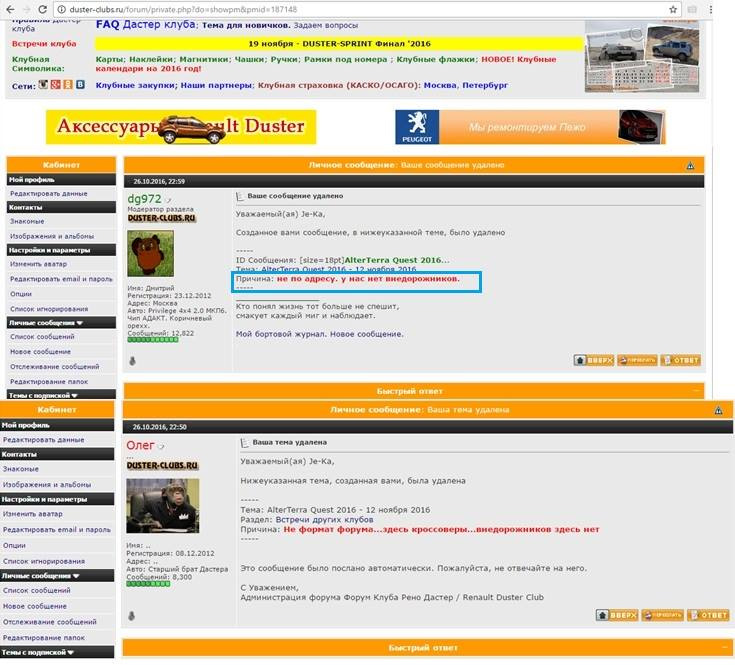The width and height of the screenshot is (735, 665).
Task: Go back with the browser back arrow
Action: pyautogui.click(x=10, y=9)
